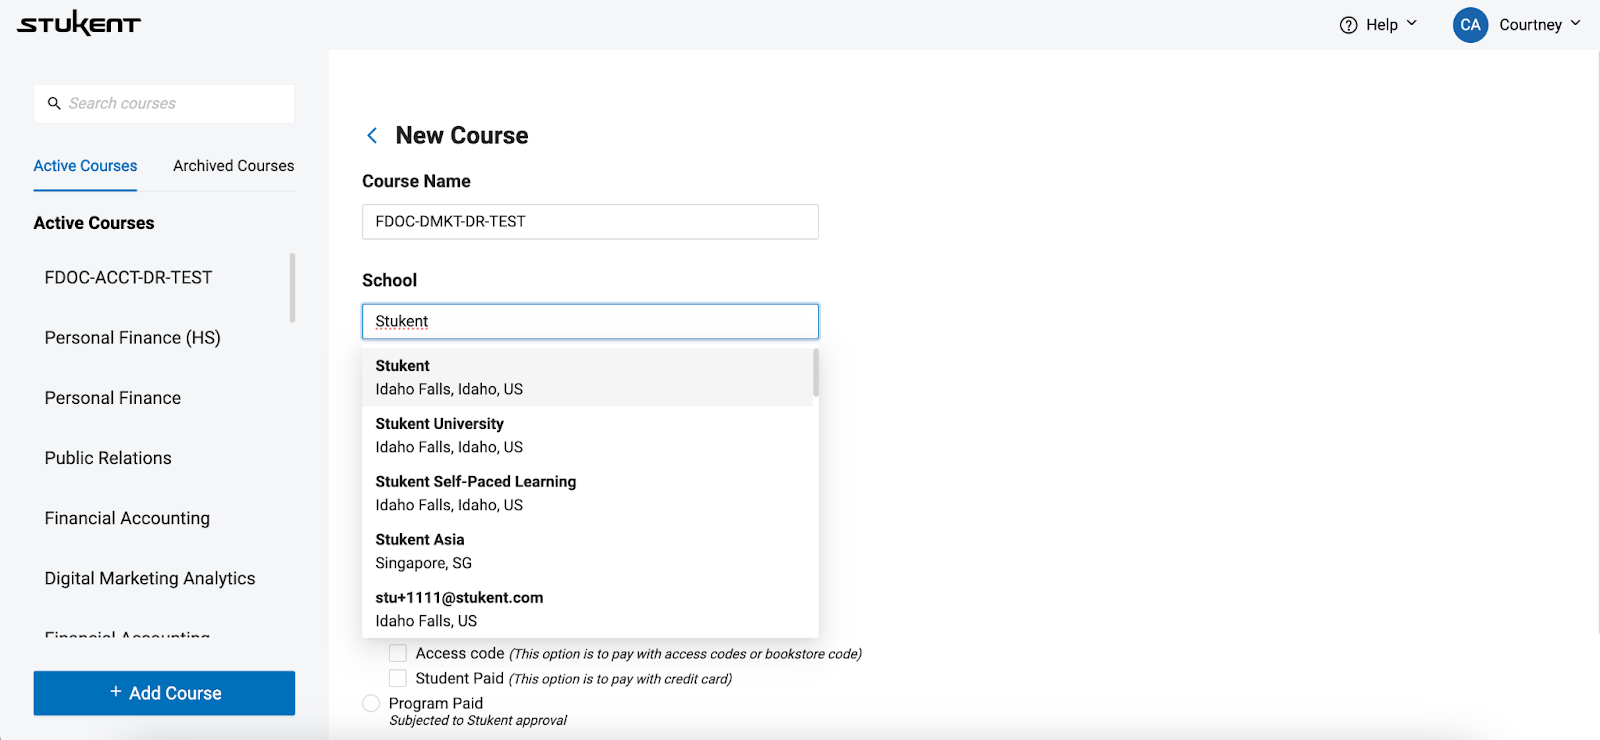Click the Active Courses list scrollbar
Image resolution: width=1600 pixels, height=740 pixels.
292,287
